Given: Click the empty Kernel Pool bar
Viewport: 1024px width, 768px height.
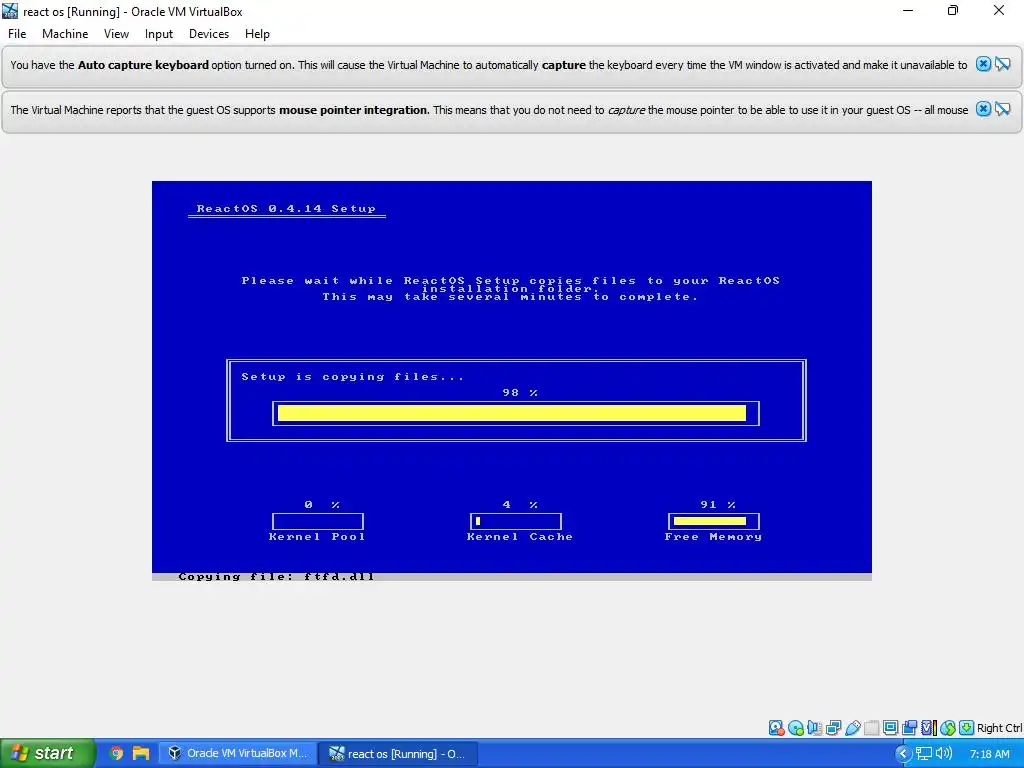Looking at the screenshot, I should tap(317, 521).
